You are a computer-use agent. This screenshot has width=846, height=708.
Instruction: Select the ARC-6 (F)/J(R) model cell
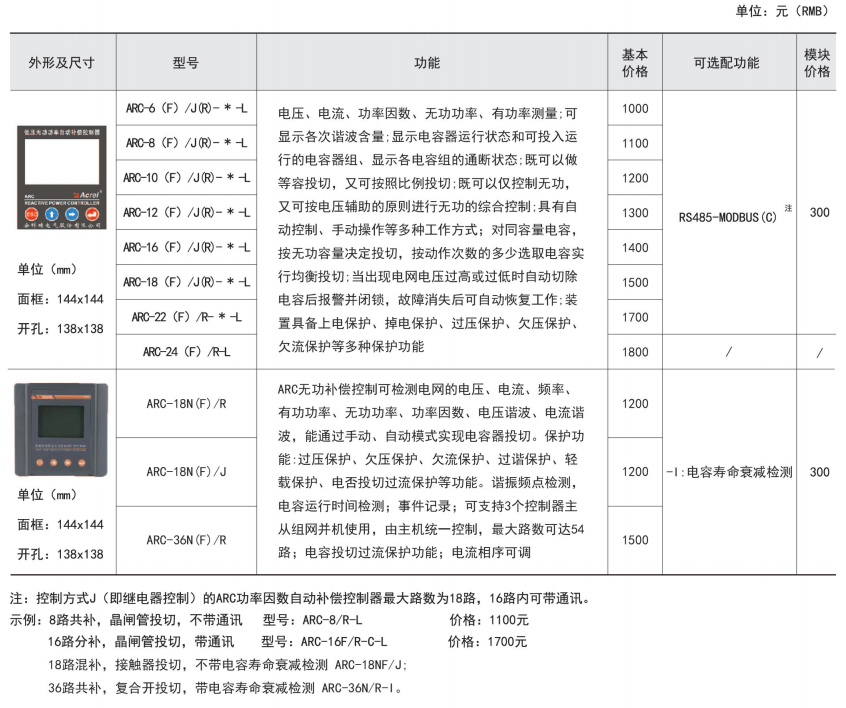[186, 108]
